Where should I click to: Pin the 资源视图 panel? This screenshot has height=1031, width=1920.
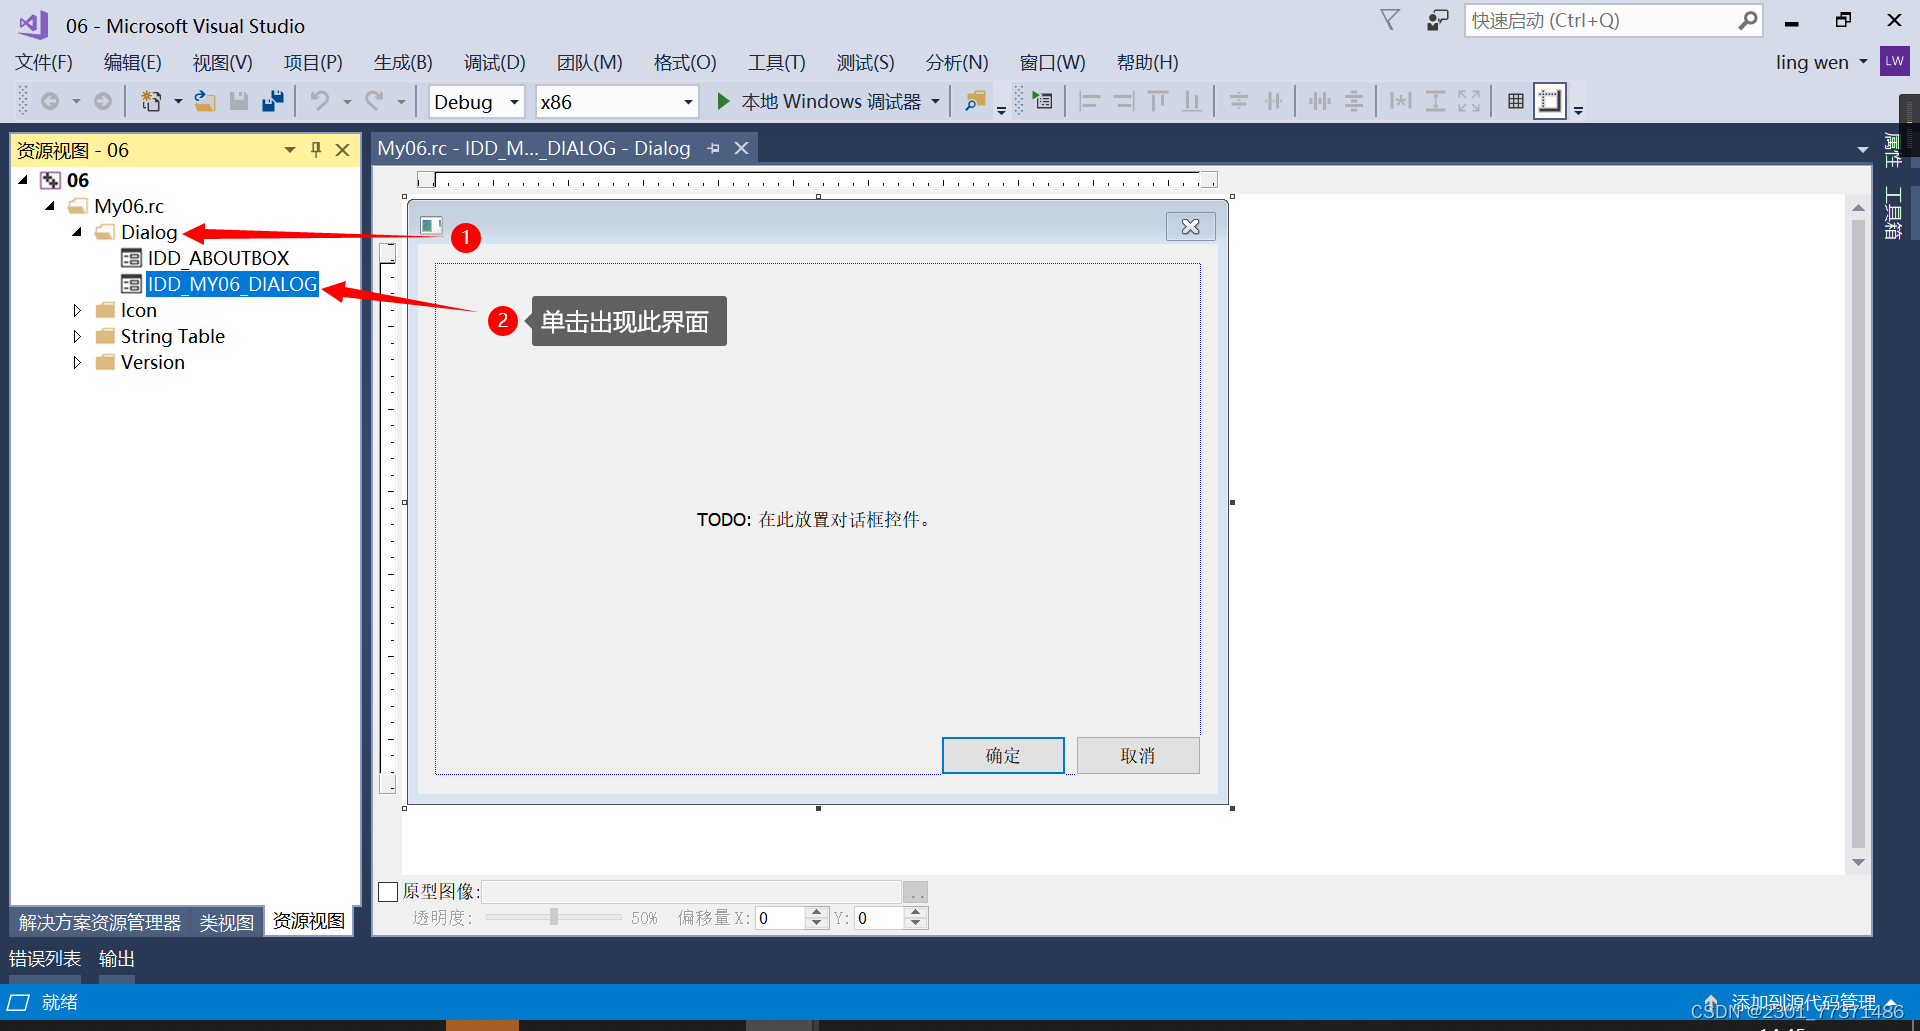tap(316, 149)
